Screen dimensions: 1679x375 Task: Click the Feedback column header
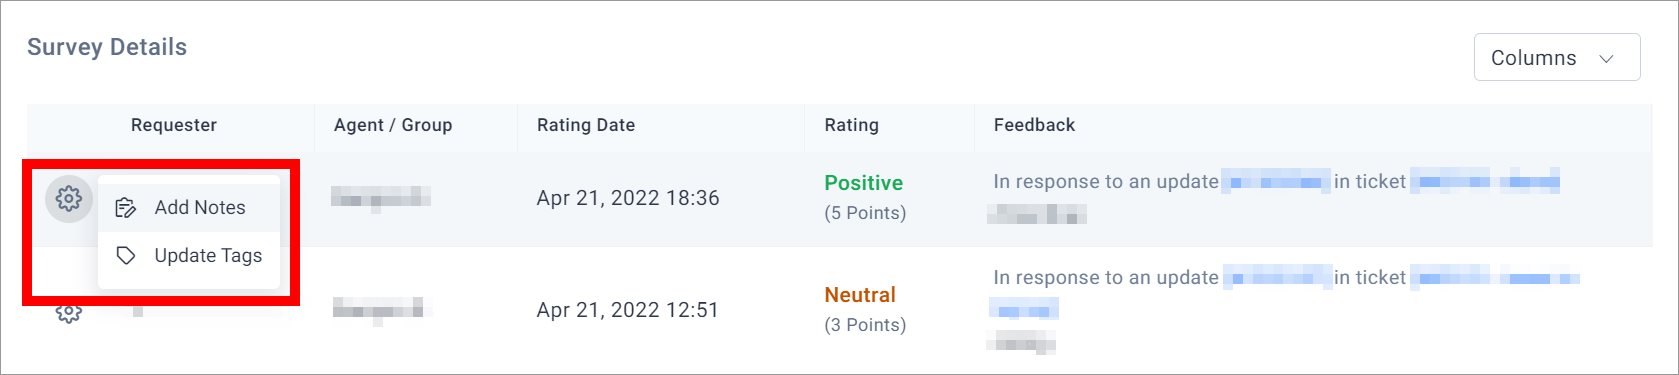[1034, 125]
